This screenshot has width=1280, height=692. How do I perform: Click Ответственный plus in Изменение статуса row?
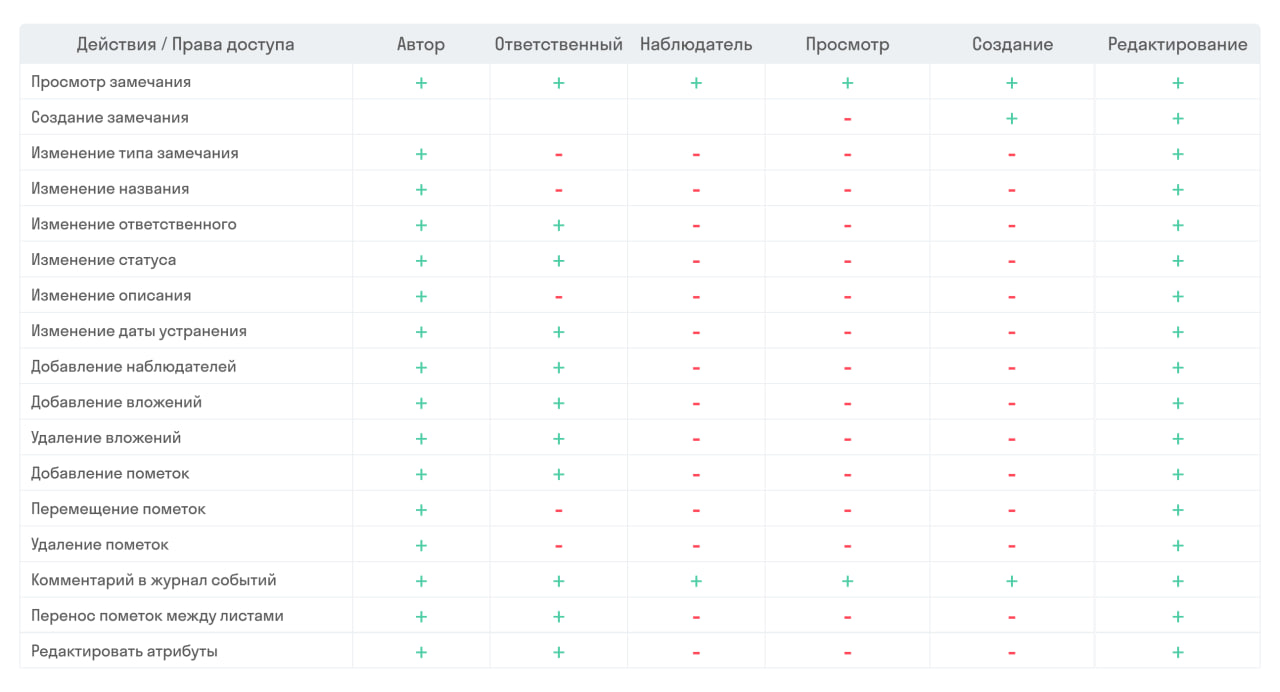coord(558,261)
